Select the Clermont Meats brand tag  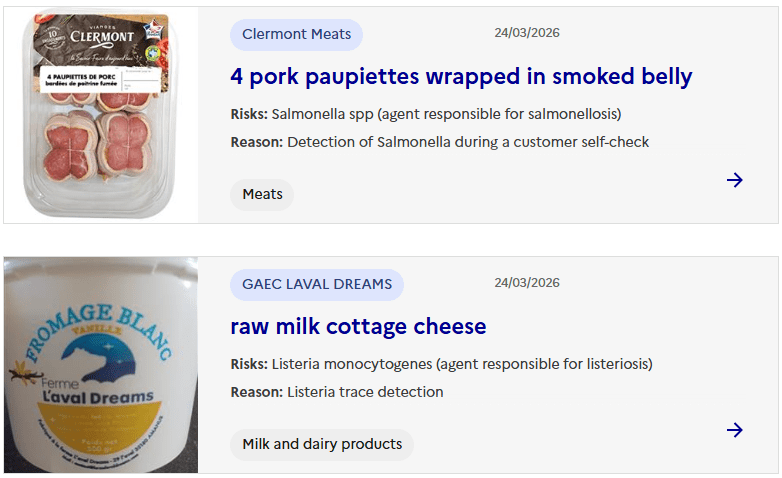[296, 34]
